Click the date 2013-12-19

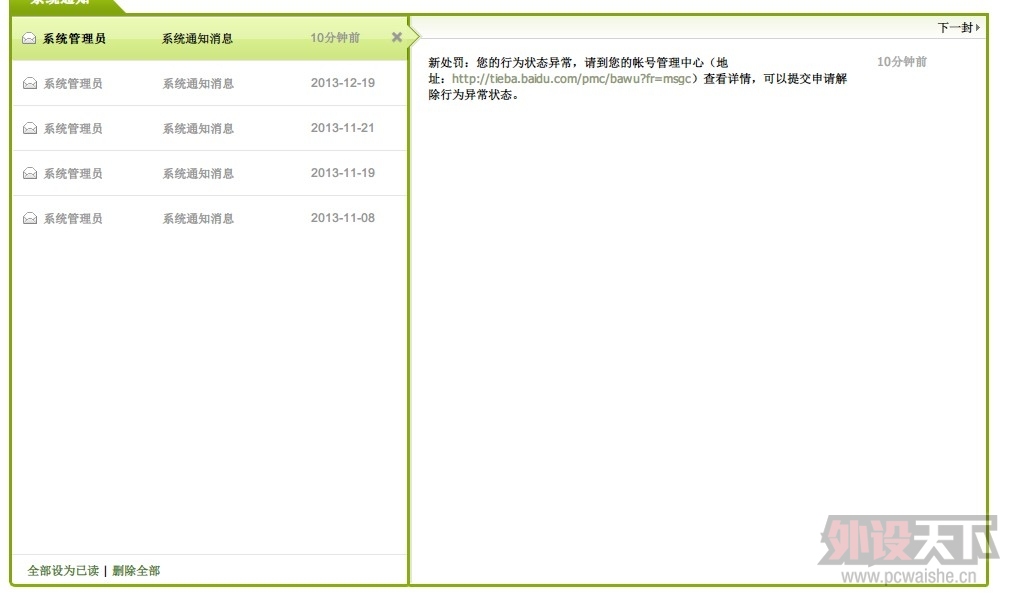343,83
